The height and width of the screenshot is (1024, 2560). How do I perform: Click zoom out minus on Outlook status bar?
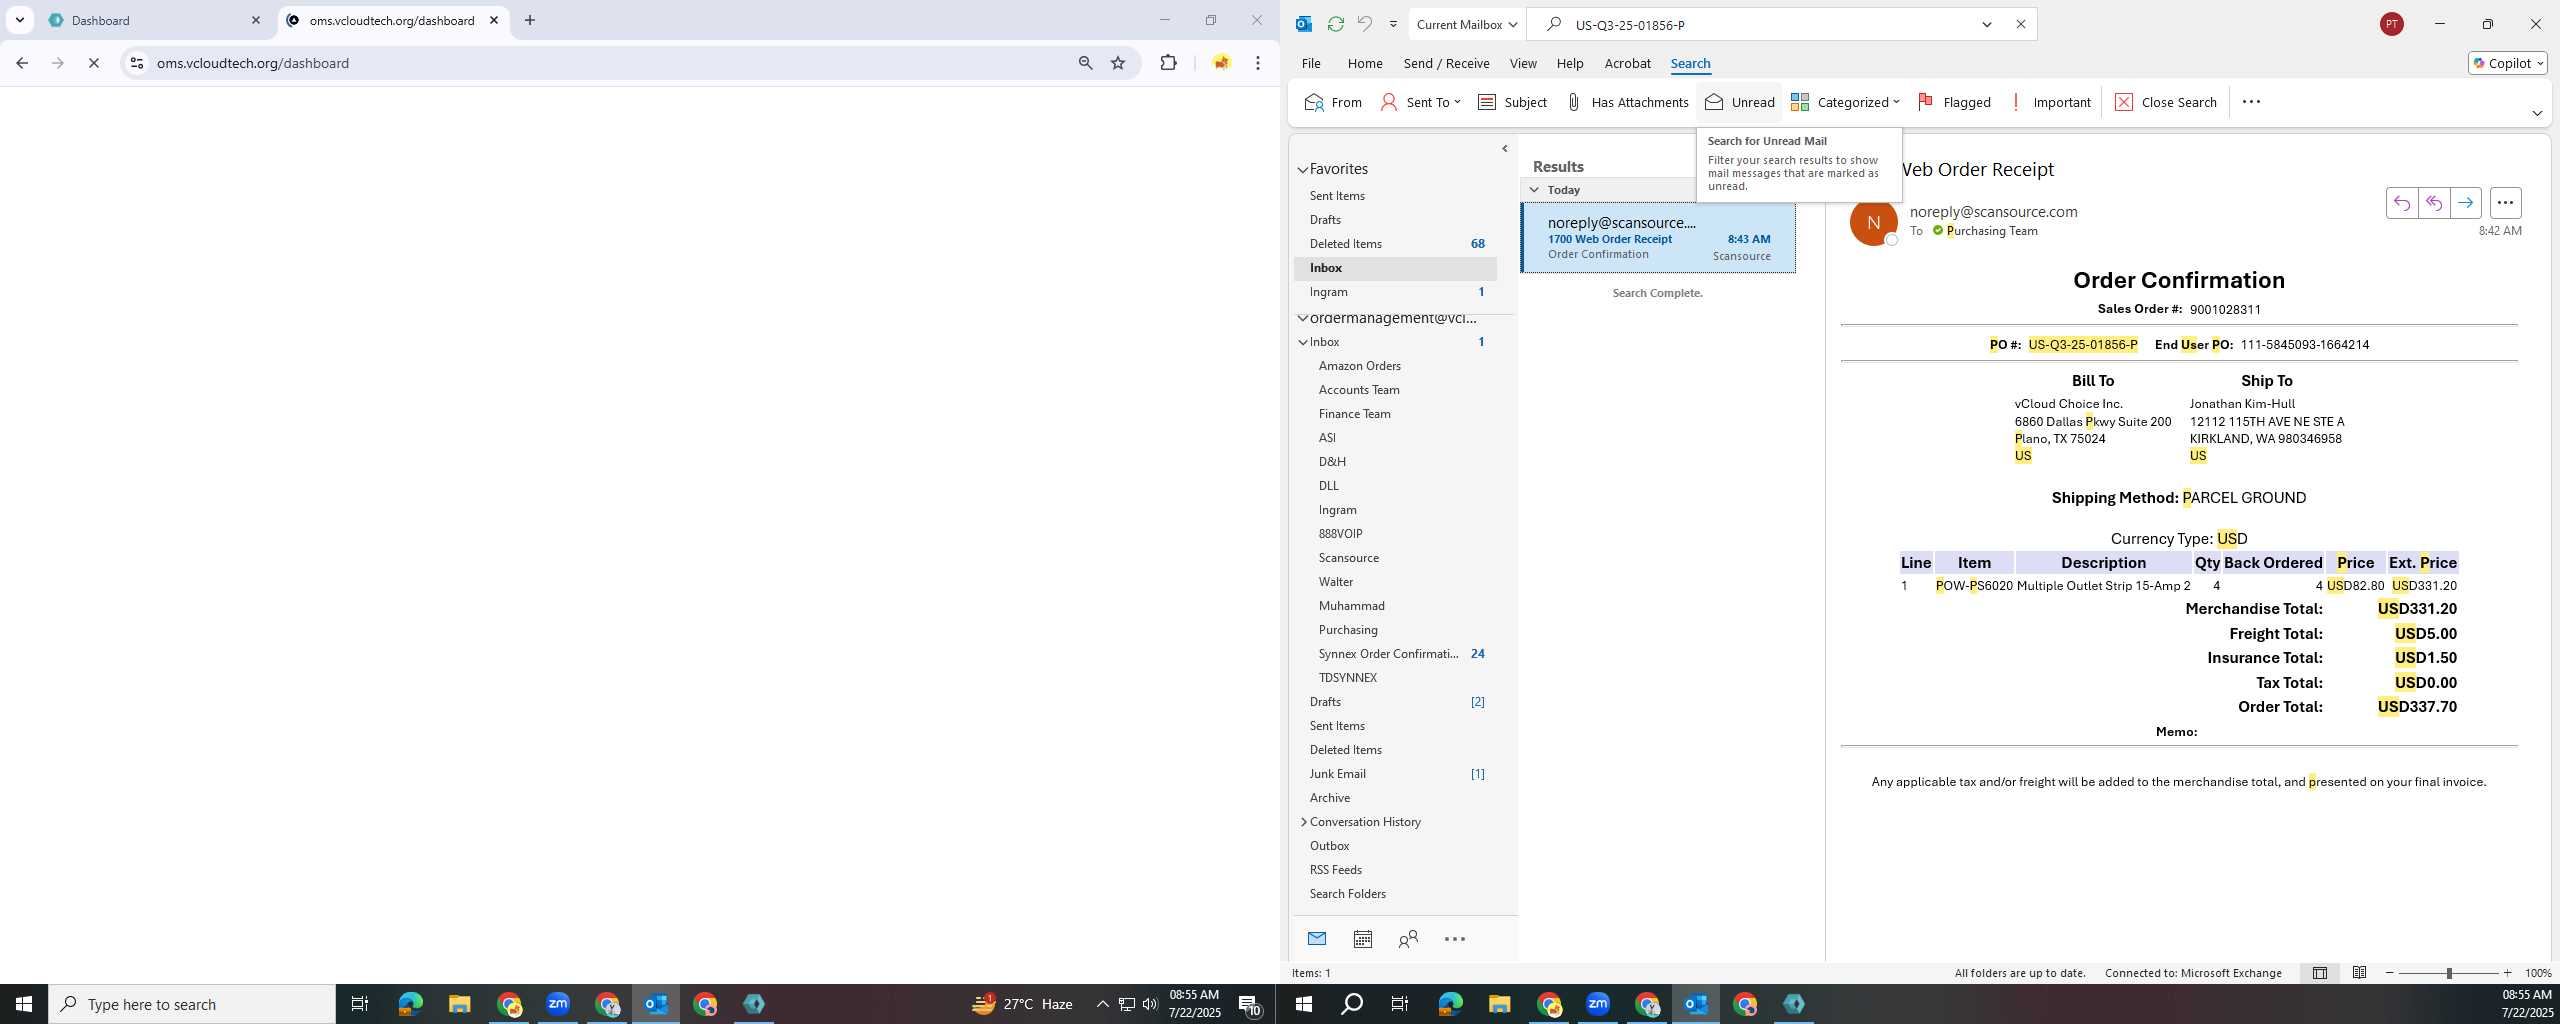pos(2390,973)
